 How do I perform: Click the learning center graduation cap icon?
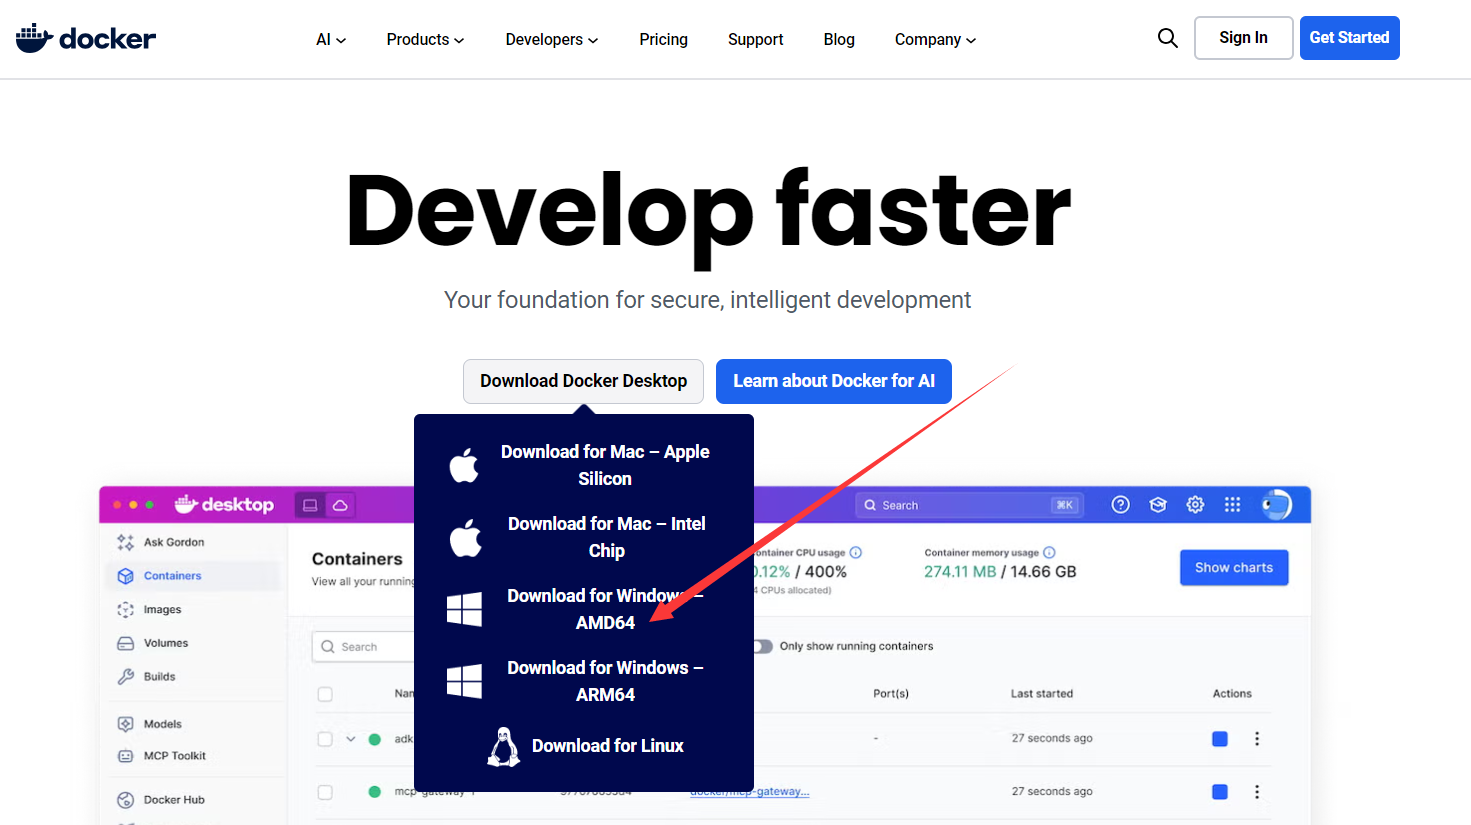[x=1158, y=505]
